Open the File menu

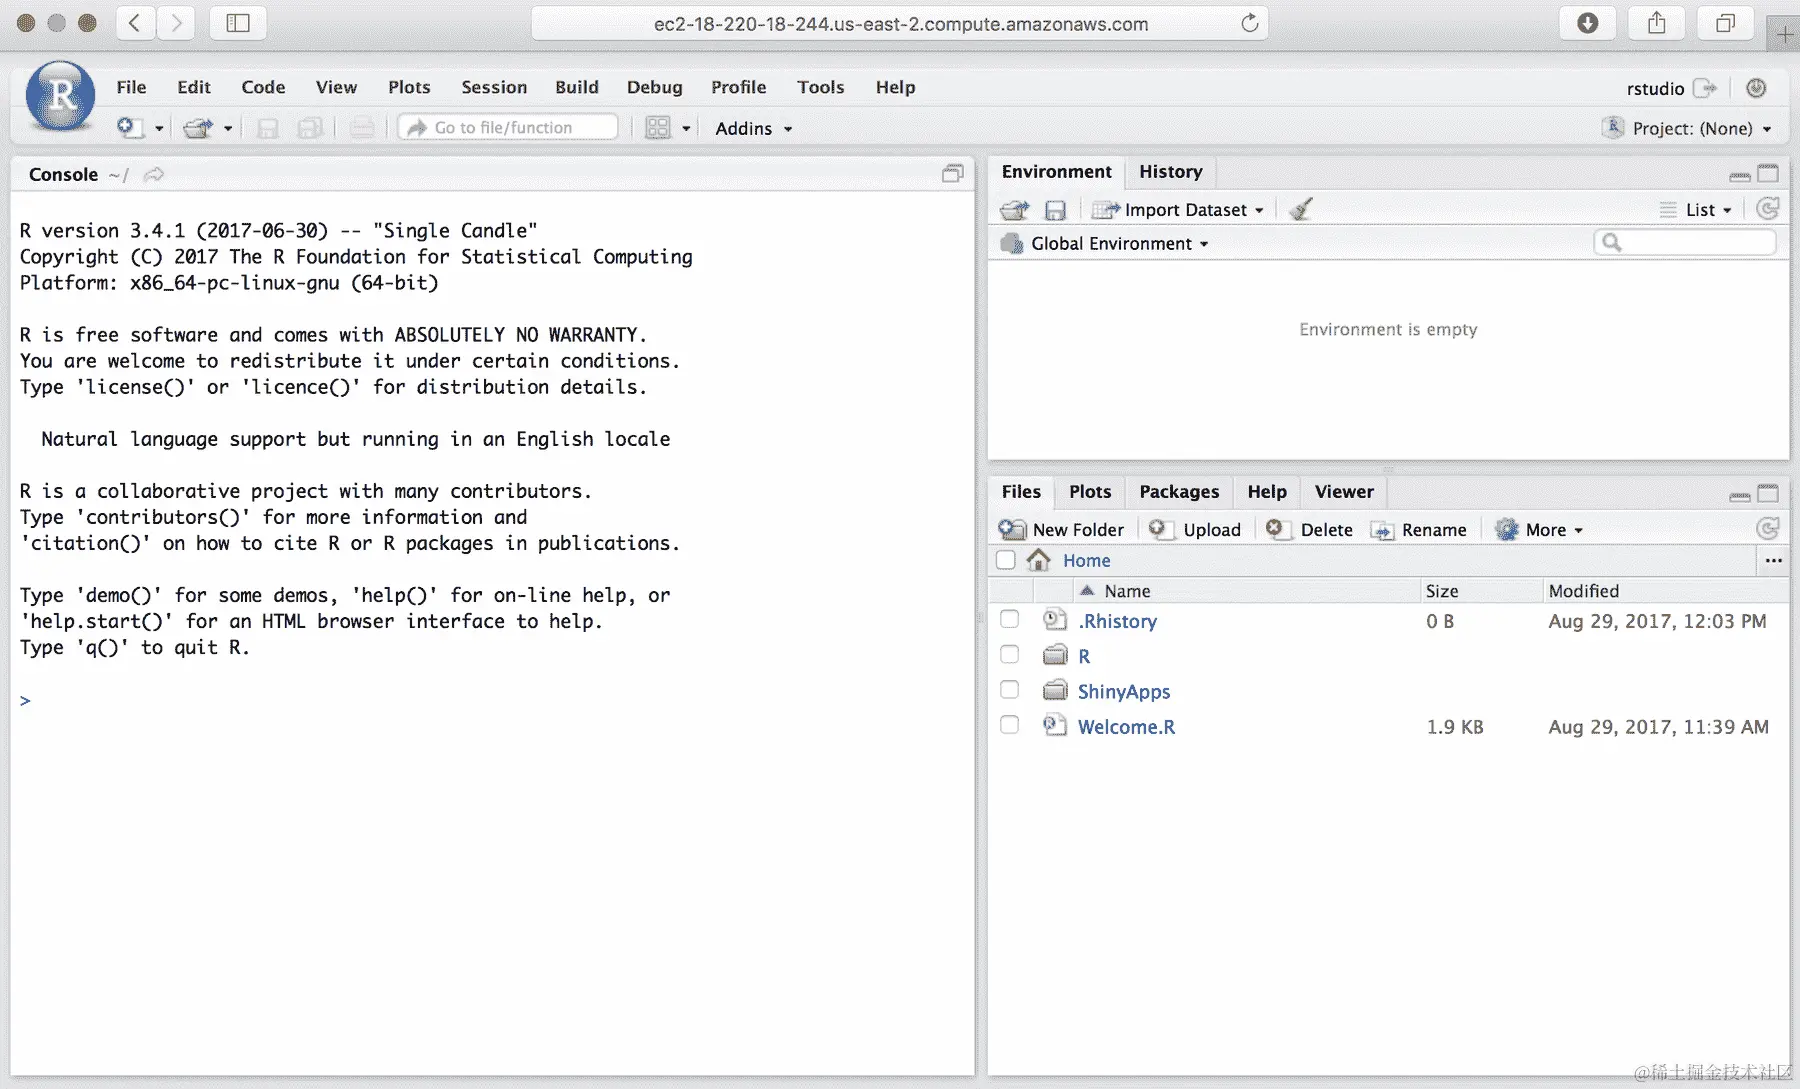click(131, 87)
